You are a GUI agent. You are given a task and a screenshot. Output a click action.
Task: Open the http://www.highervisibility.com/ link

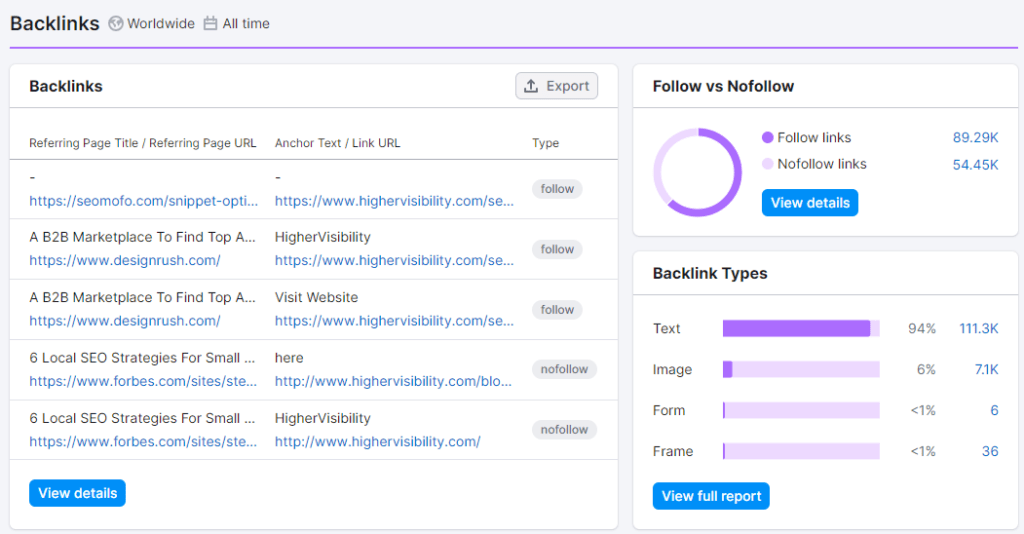tap(377, 442)
